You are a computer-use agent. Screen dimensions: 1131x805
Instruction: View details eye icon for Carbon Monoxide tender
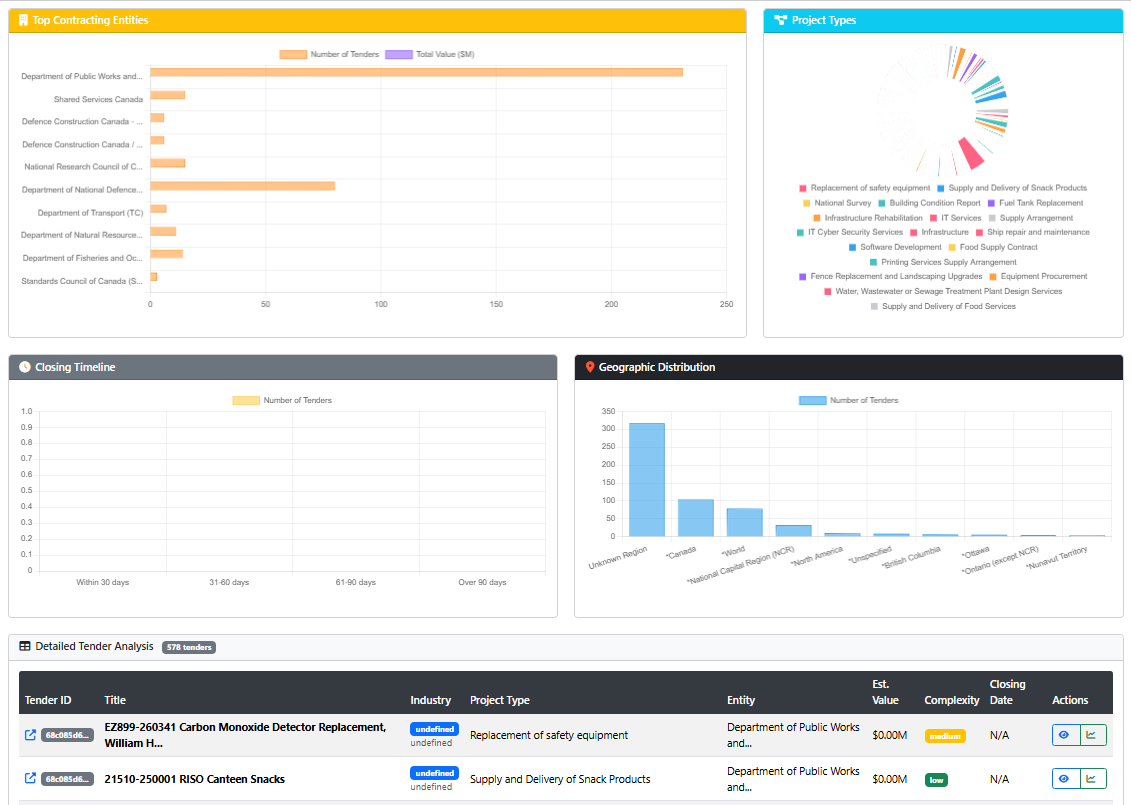(x=1065, y=735)
